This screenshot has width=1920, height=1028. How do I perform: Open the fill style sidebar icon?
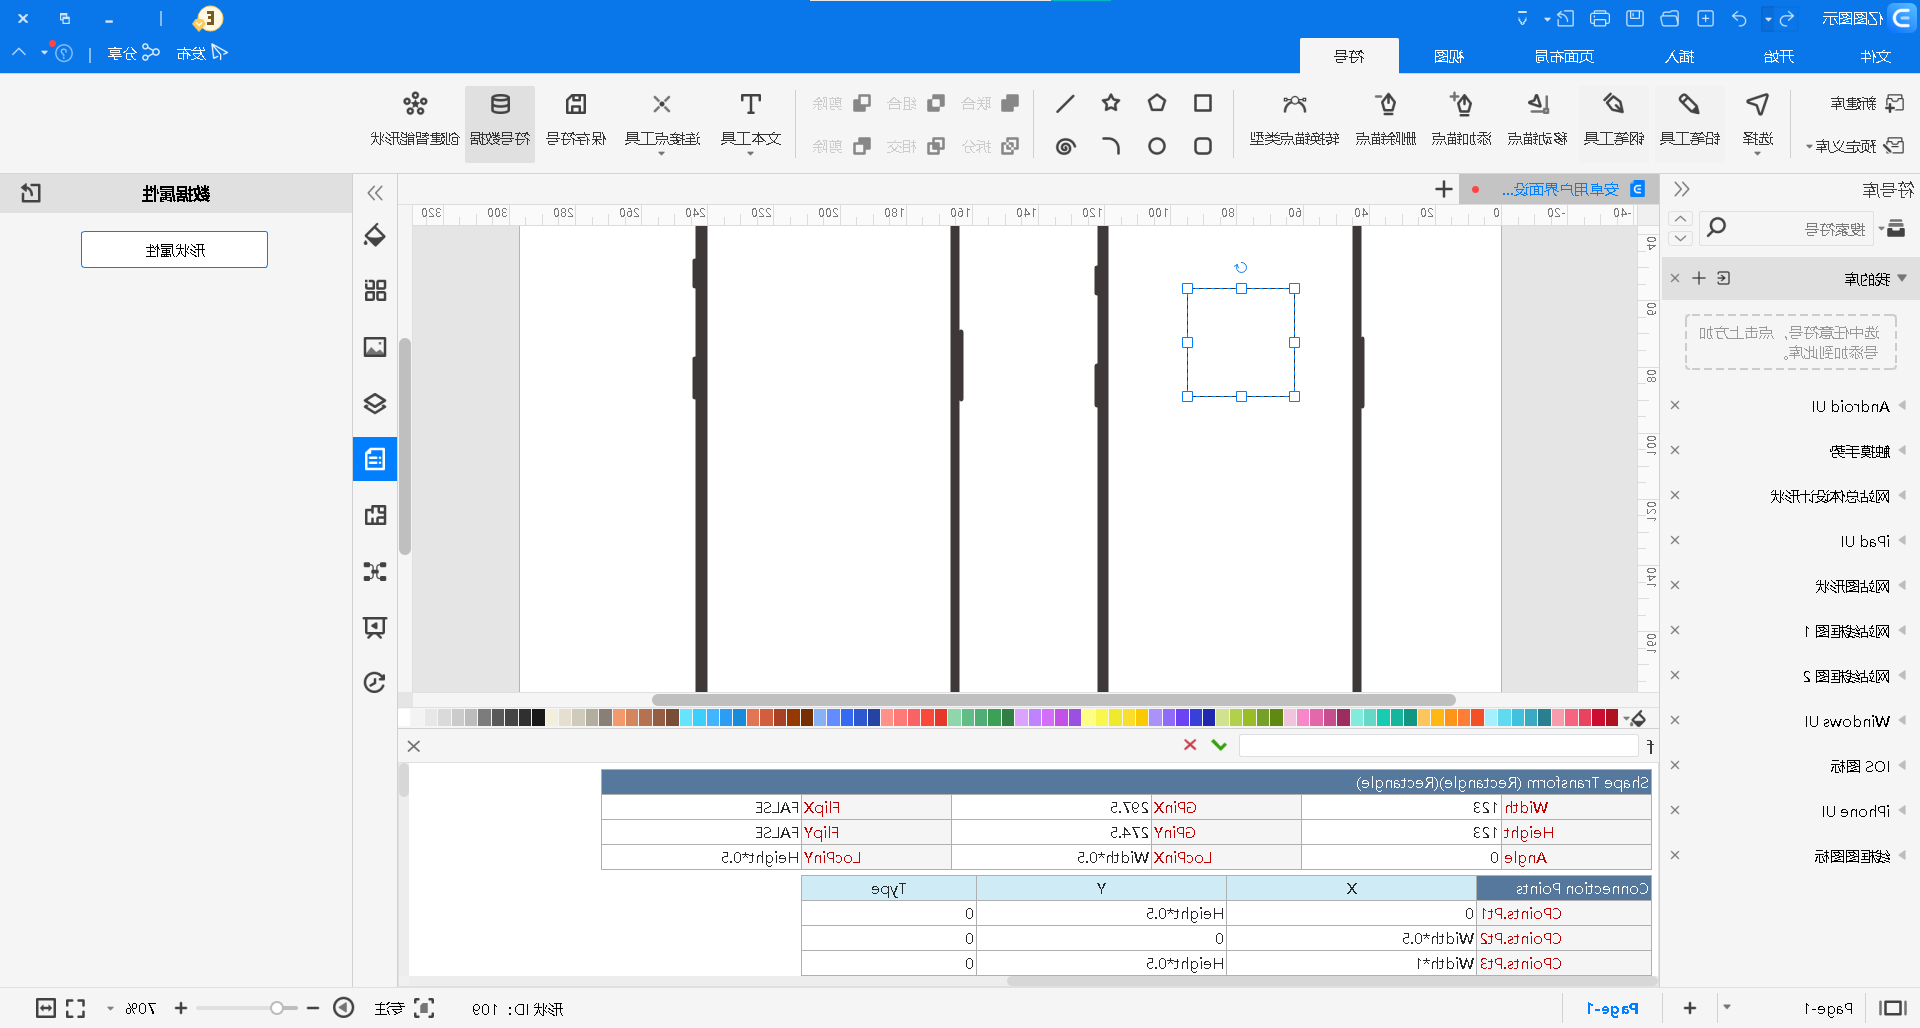pyautogui.click(x=375, y=236)
